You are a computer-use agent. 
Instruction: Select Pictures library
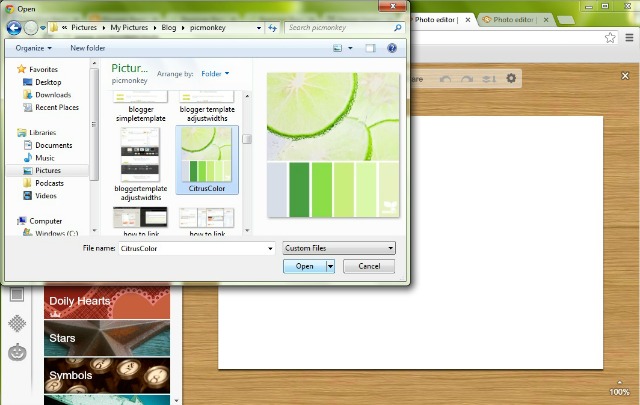tap(47, 171)
